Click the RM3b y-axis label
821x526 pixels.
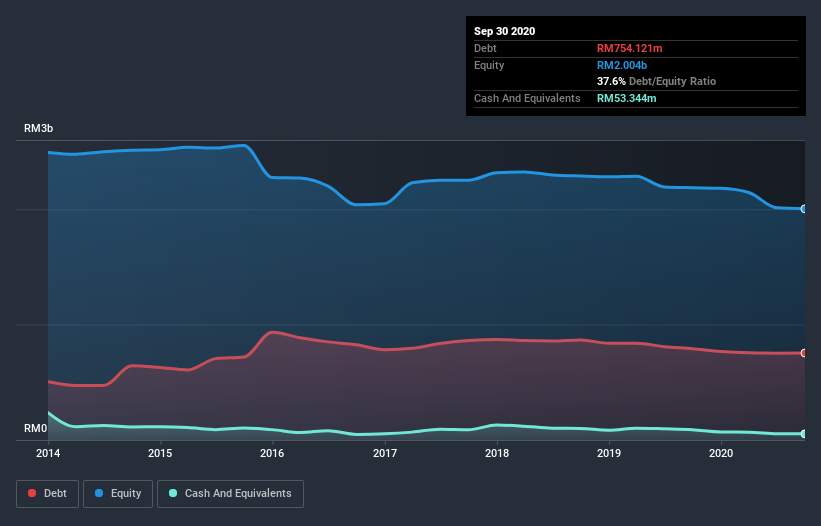pos(38,128)
